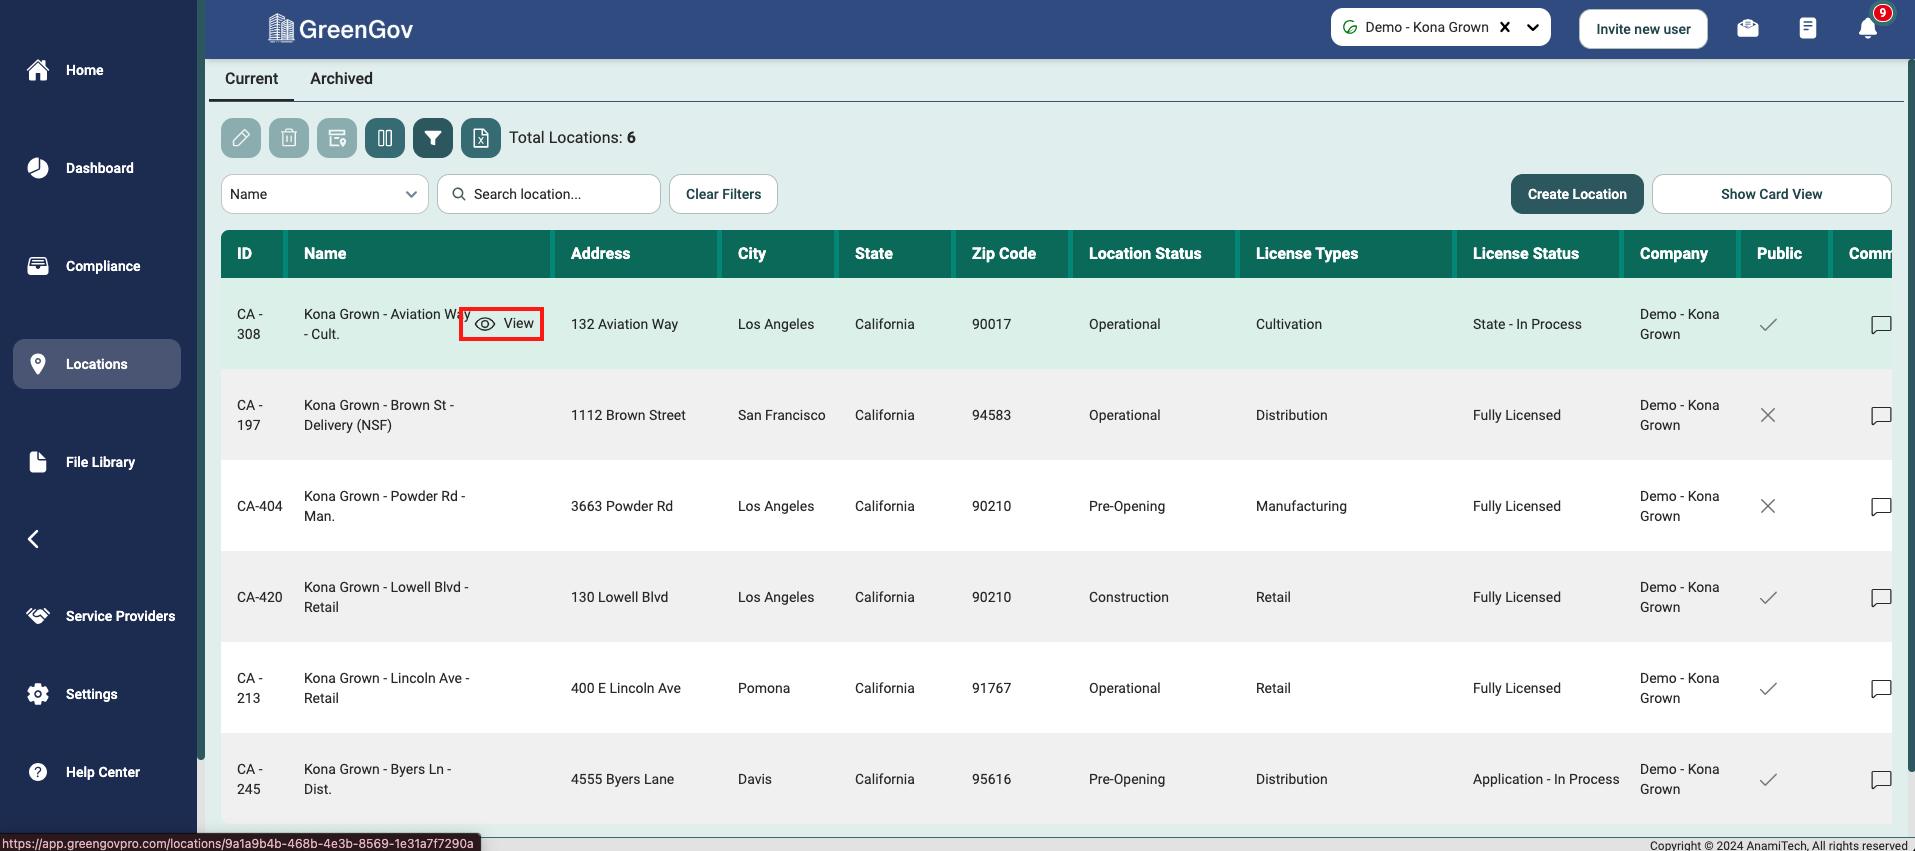Image resolution: width=1915 pixels, height=851 pixels.
Task: Click the trash delete icon
Action: pyautogui.click(x=289, y=138)
